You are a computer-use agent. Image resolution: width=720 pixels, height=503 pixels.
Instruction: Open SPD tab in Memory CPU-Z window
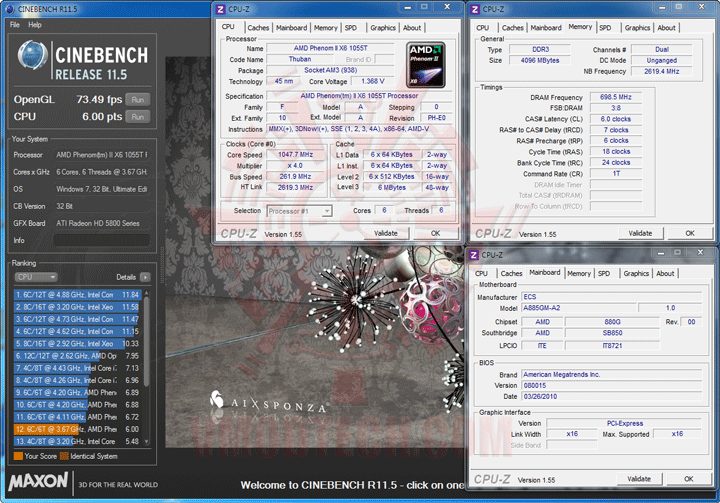(x=605, y=28)
